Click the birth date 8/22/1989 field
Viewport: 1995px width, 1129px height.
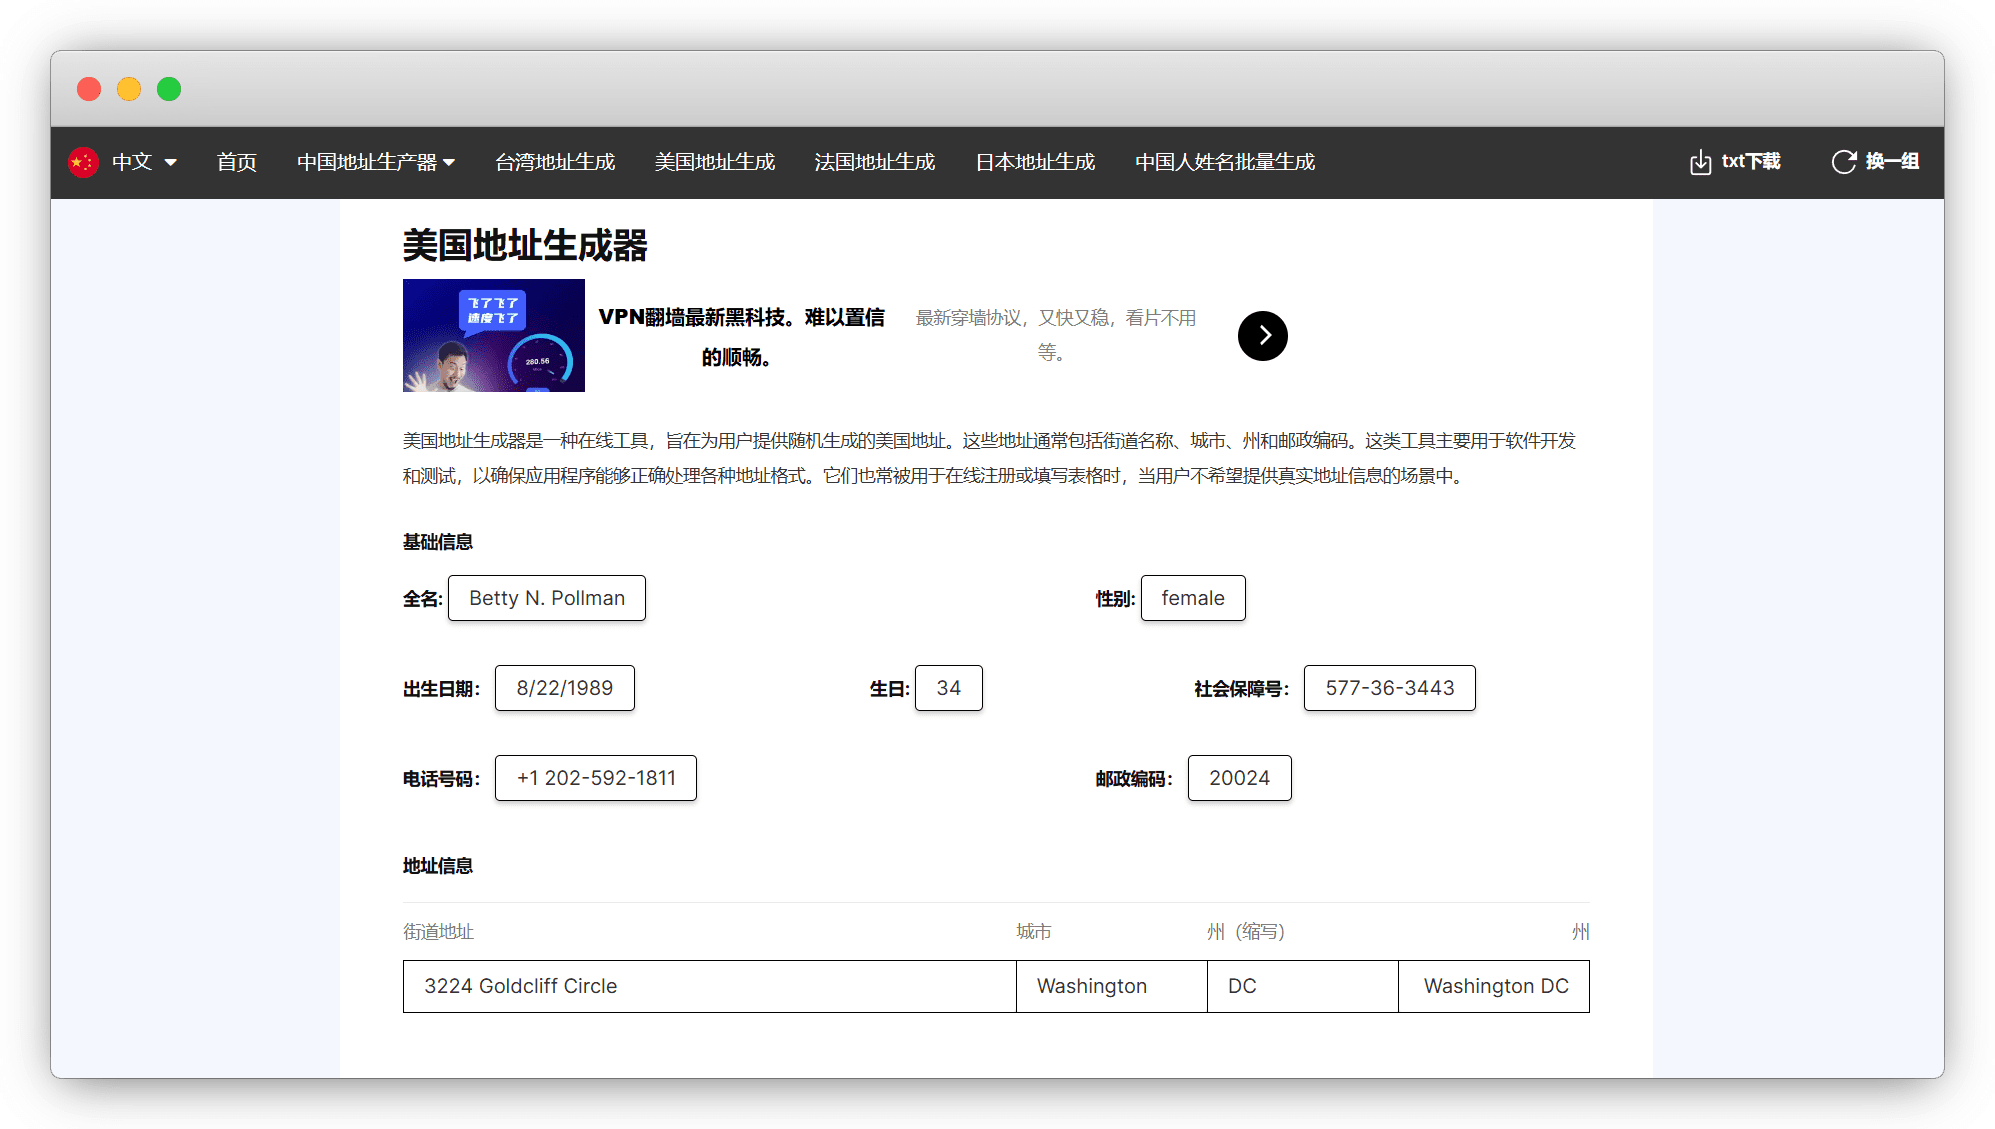(x=564, y=688)
